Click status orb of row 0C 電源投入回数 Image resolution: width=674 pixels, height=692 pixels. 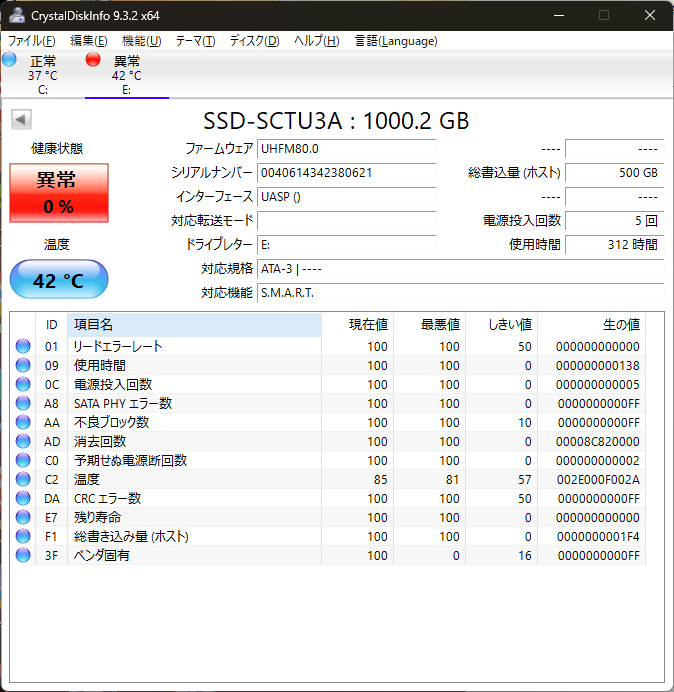click(23, 384)
